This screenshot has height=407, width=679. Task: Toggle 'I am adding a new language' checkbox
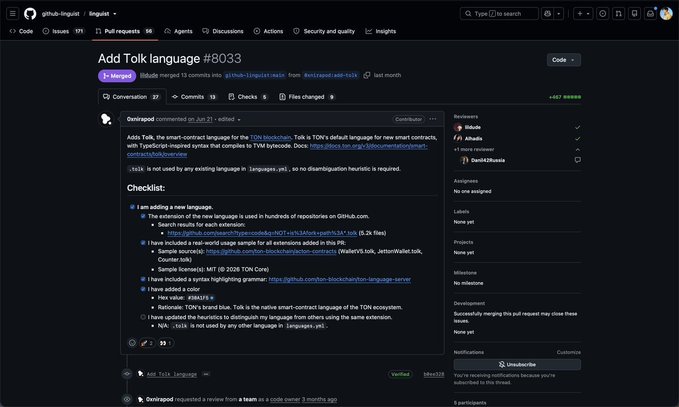coord(133,207)
